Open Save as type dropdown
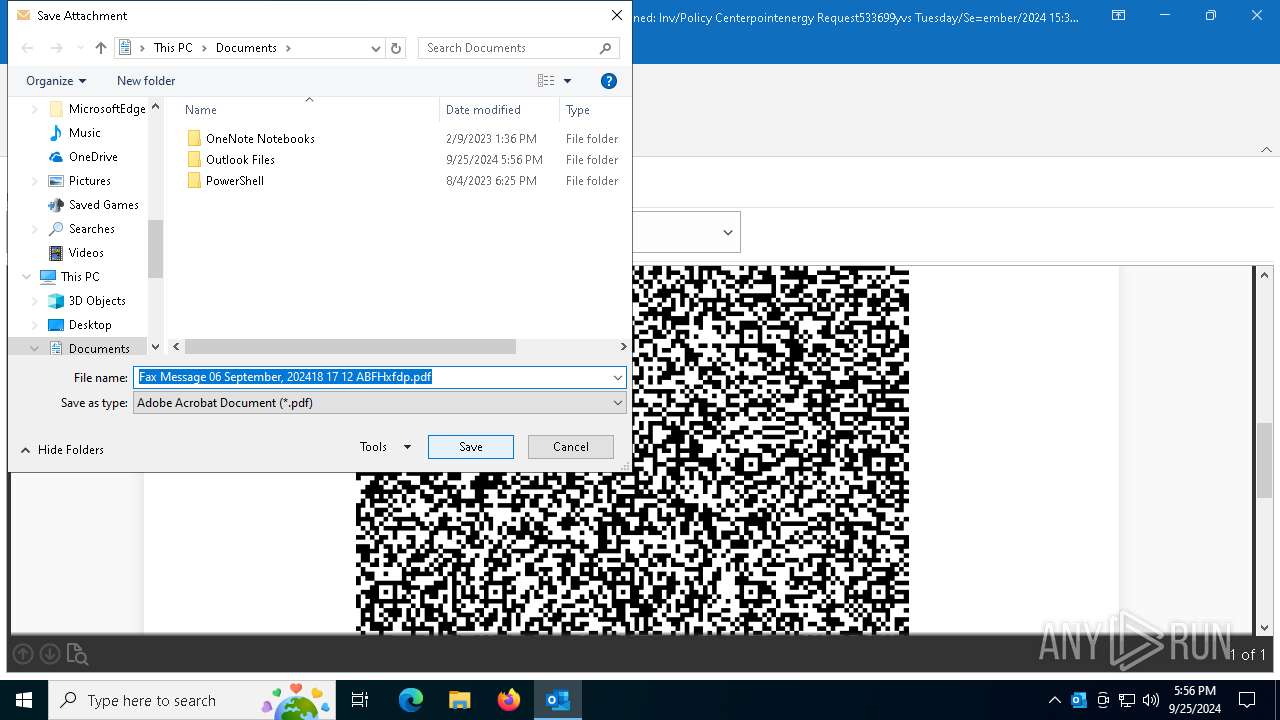Image resolution: width=1280 pixels, height=720 pixels. tap(379, 403)
